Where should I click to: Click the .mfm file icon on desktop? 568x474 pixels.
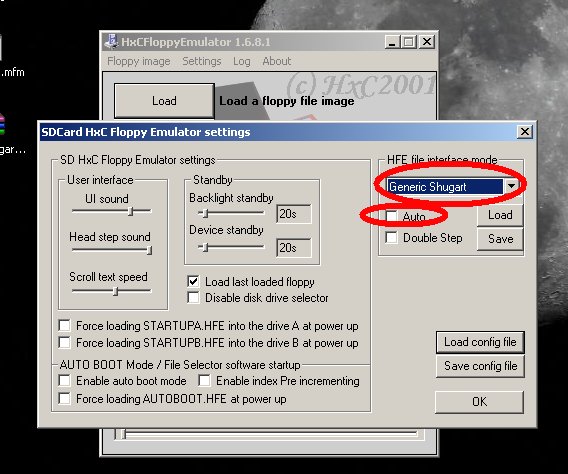click(1, 48)
